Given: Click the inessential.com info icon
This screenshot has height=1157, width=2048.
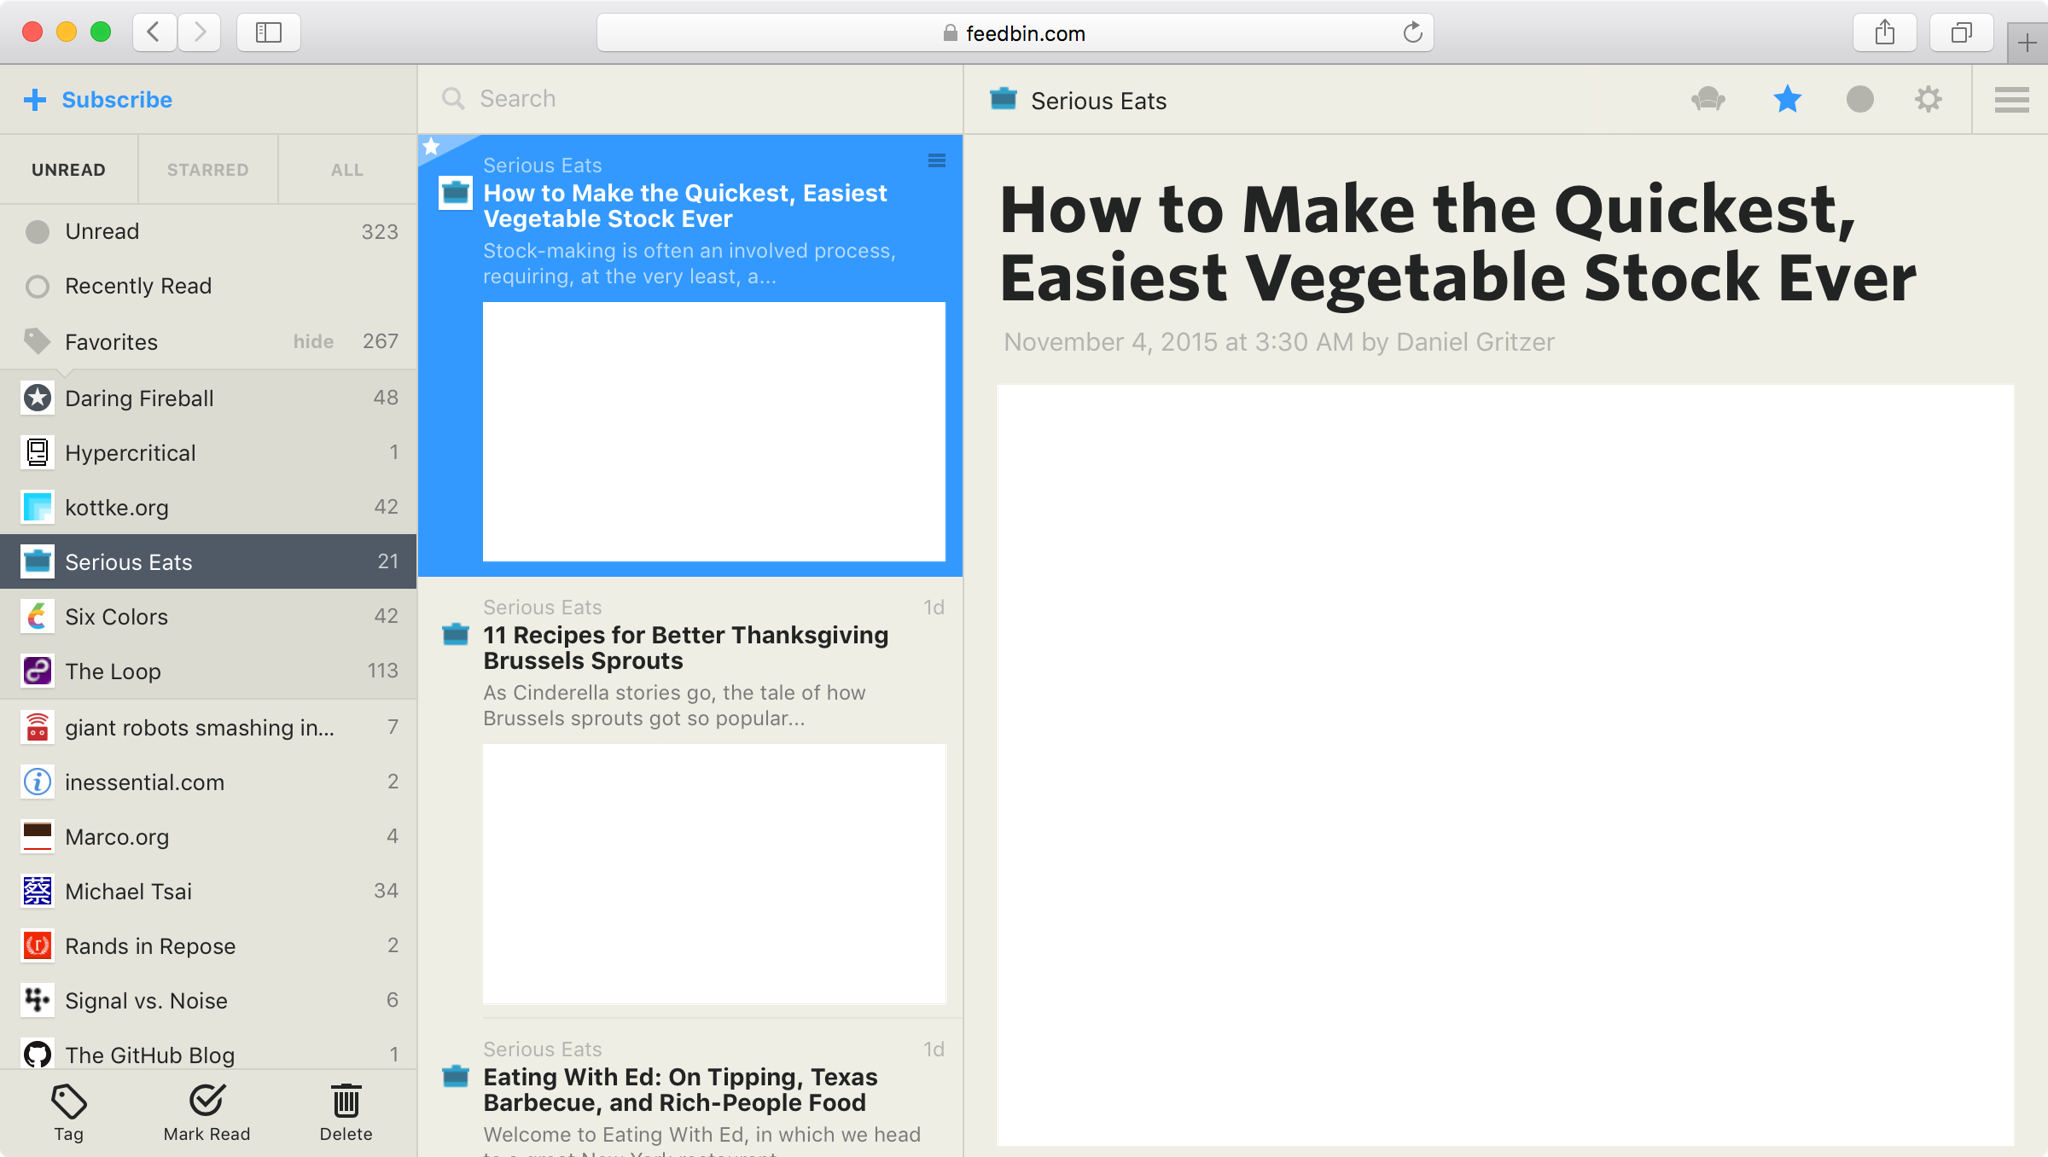Looking at the screenshot, I should (37, 782).
